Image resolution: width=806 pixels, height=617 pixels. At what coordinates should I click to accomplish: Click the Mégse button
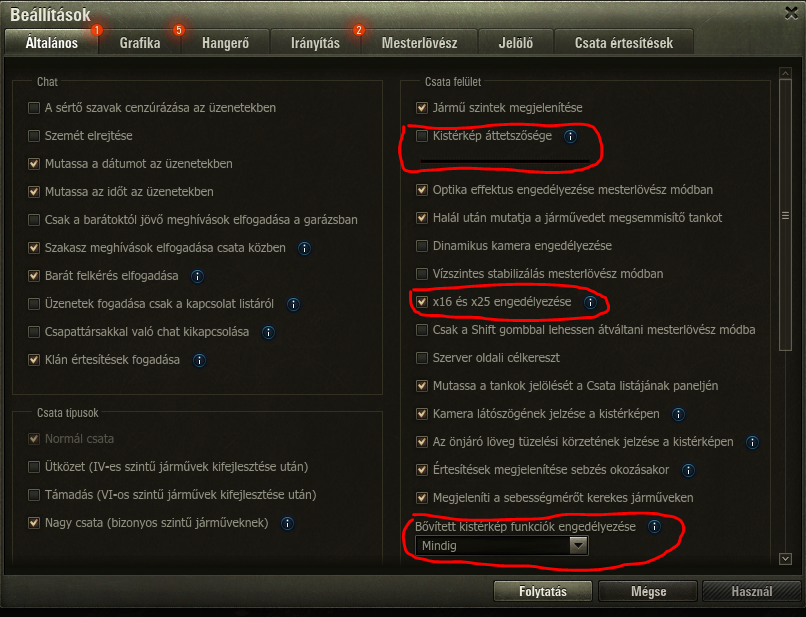click(648, 591)
